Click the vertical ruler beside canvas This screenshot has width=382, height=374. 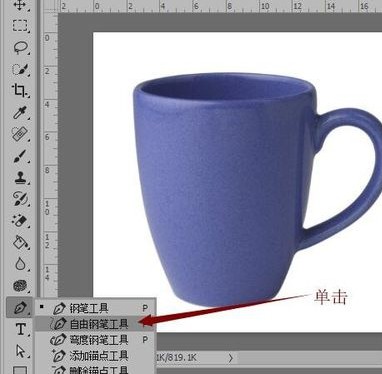tap(51, 155)
